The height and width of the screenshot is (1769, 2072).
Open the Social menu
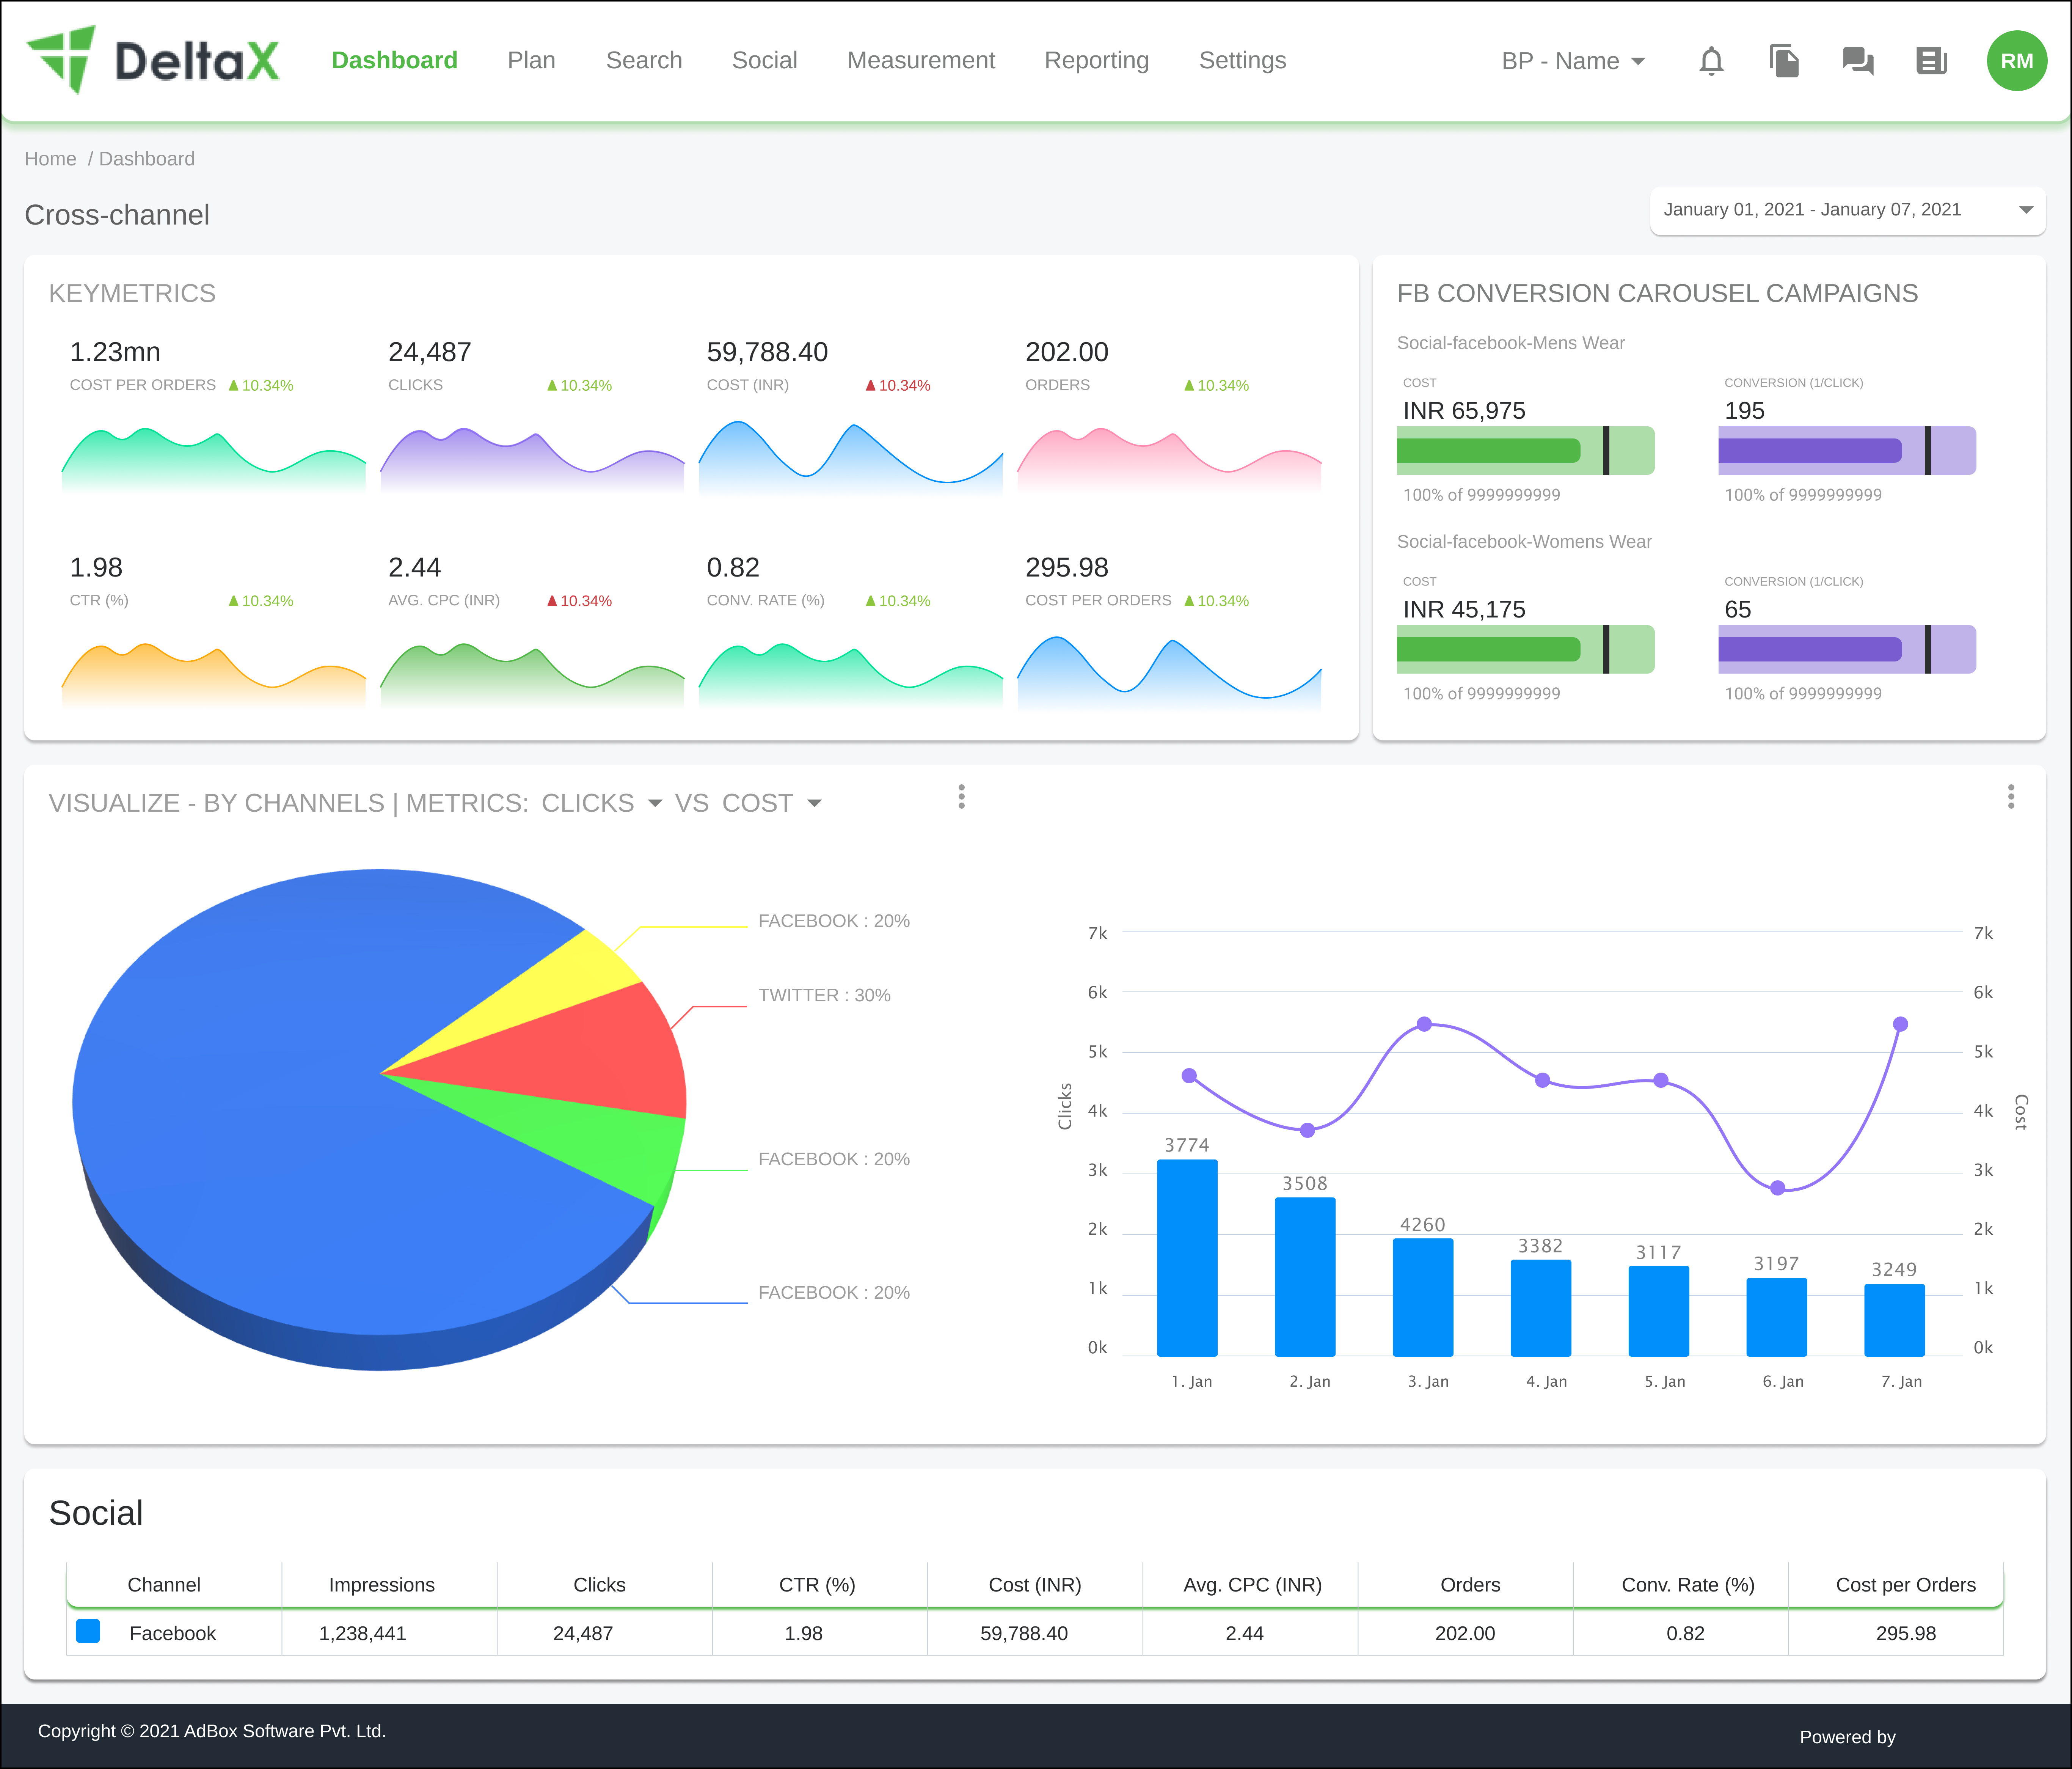pyautogui.click(x=764, y=60)
